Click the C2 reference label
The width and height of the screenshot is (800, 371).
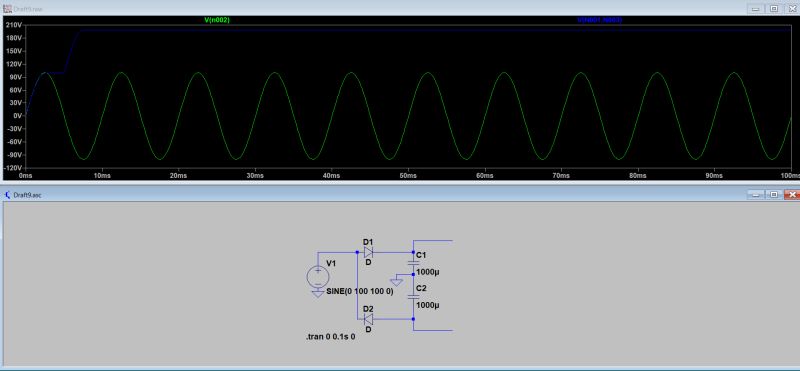tap(421, 288)
